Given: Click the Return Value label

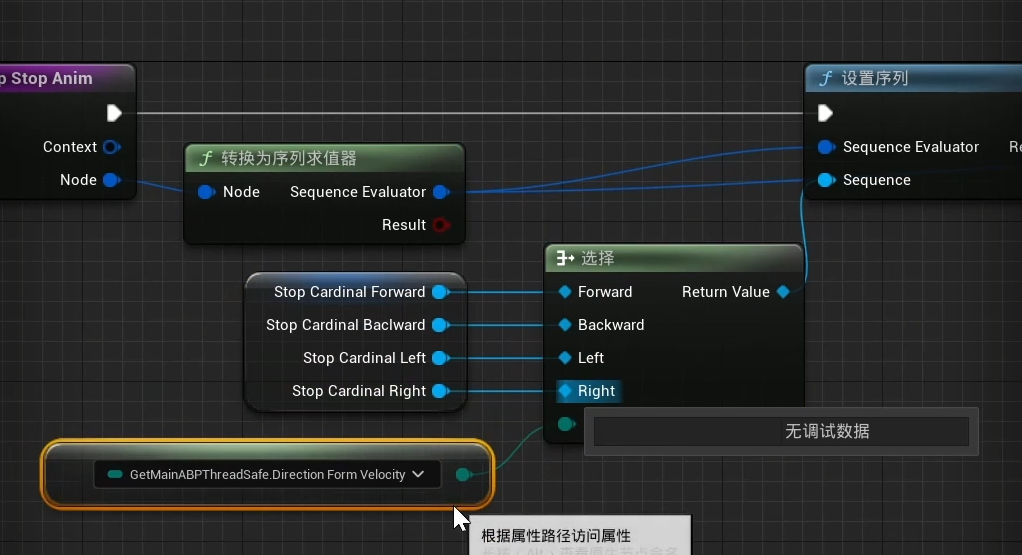Looking at the screenshot, I should [725, 292].
